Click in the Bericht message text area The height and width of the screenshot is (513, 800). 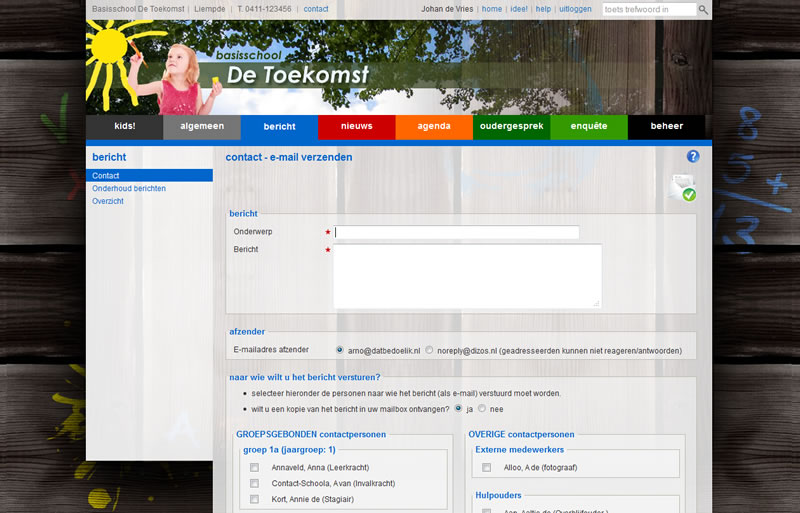(467, 275)
